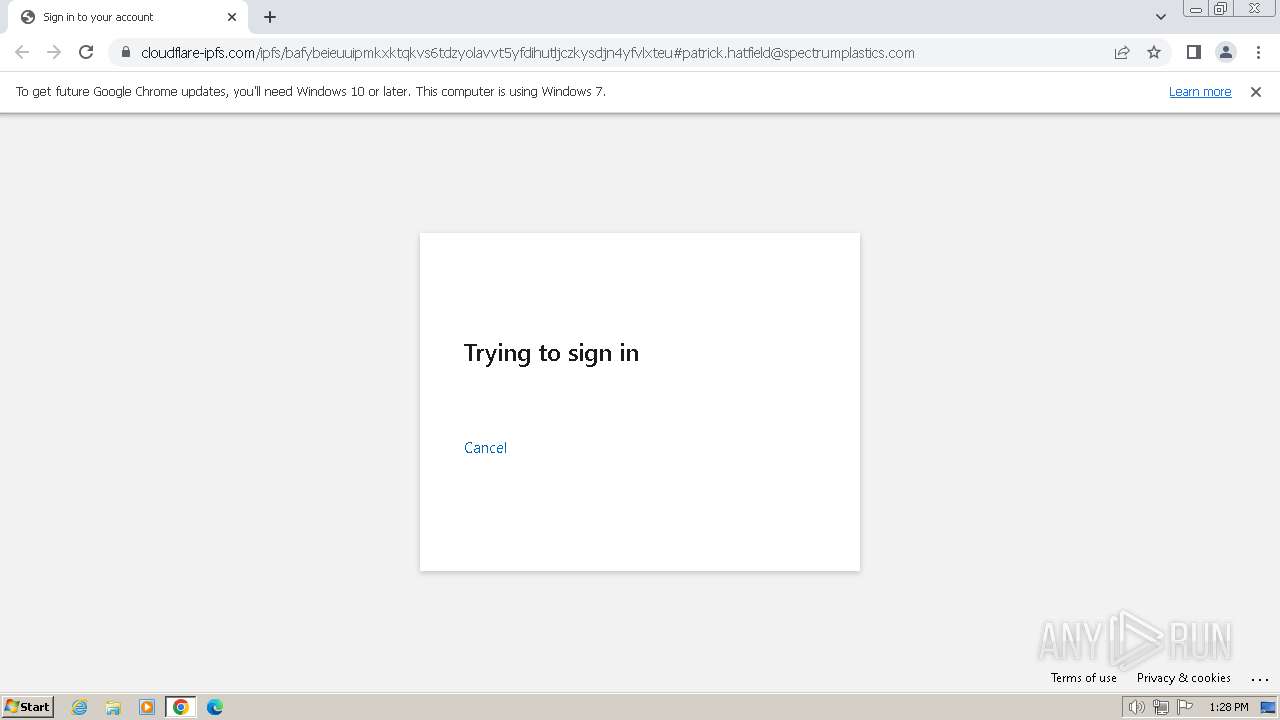Close the 'Sign in to your account' tab

[x=232, y=17]
